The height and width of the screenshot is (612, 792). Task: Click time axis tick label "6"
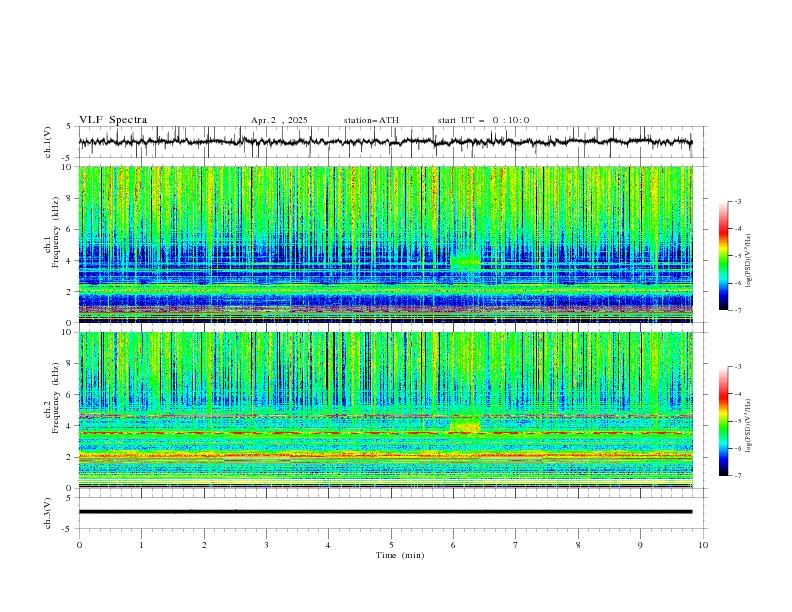[454, 545]
